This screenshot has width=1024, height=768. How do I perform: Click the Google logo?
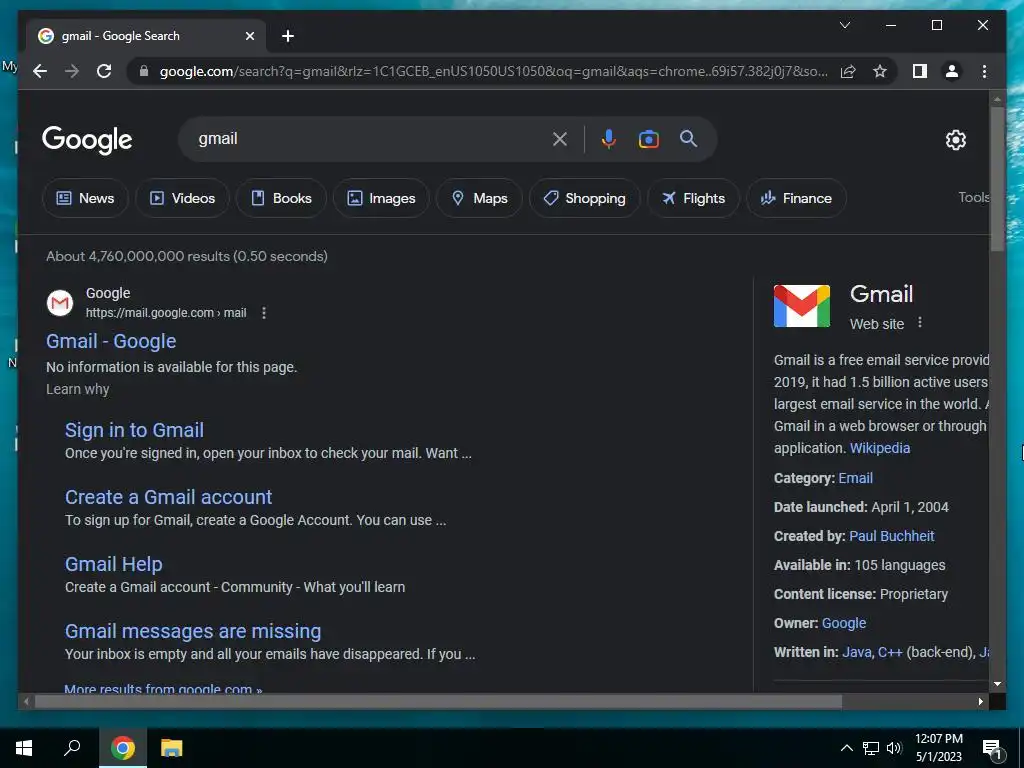87,139
